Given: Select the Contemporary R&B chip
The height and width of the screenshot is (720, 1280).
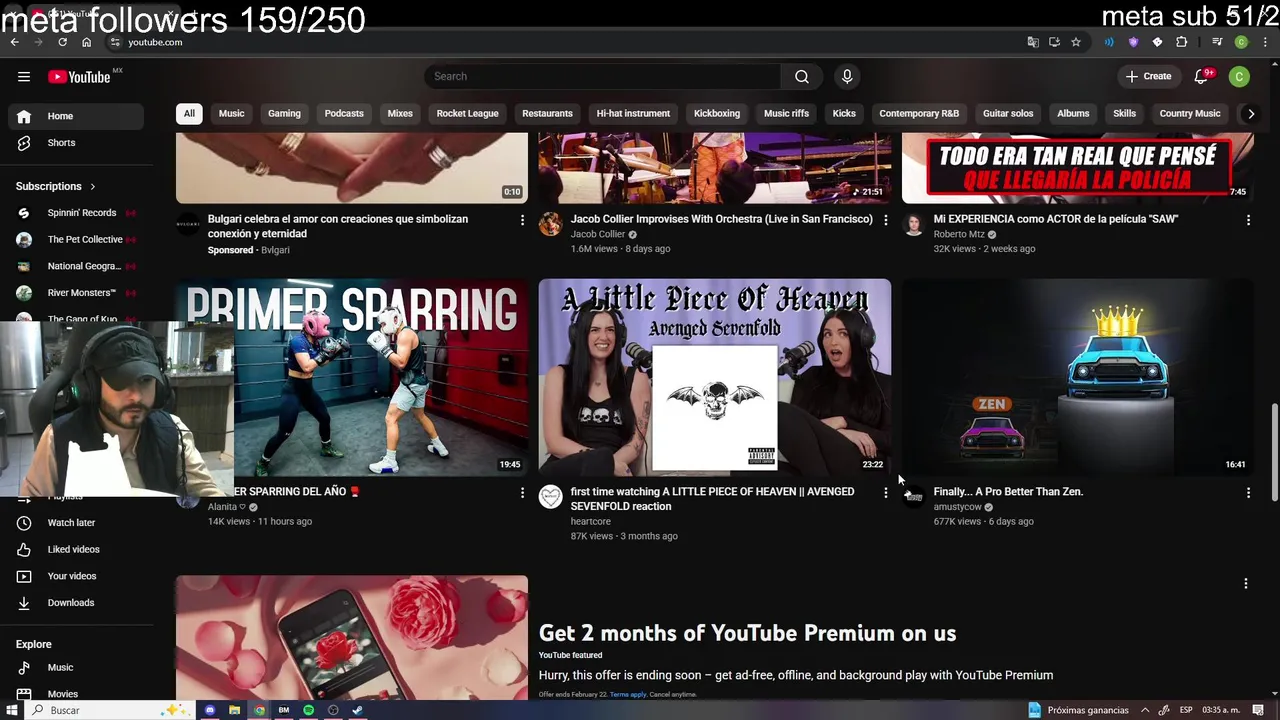Looking at the screenshot, I should 919,114.
